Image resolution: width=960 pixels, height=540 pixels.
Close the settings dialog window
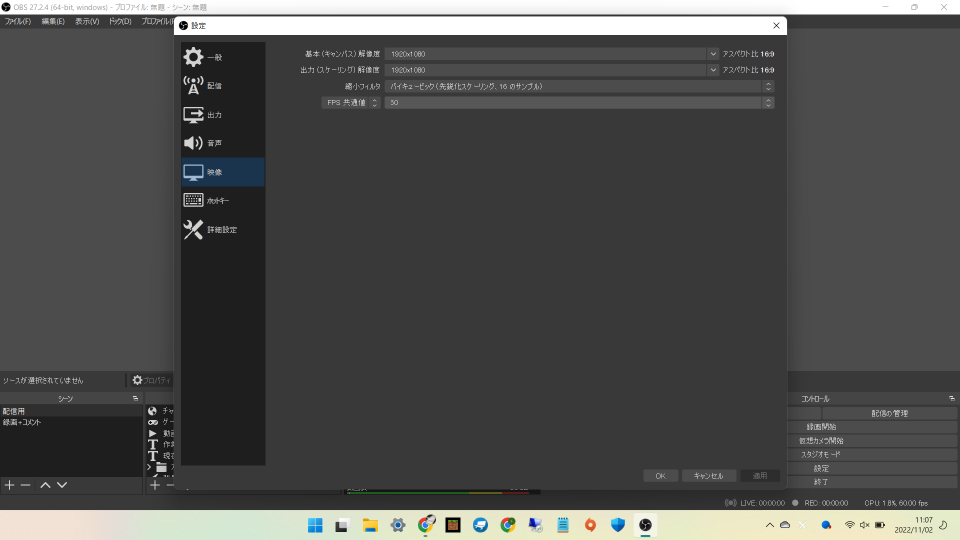(776, 25)
